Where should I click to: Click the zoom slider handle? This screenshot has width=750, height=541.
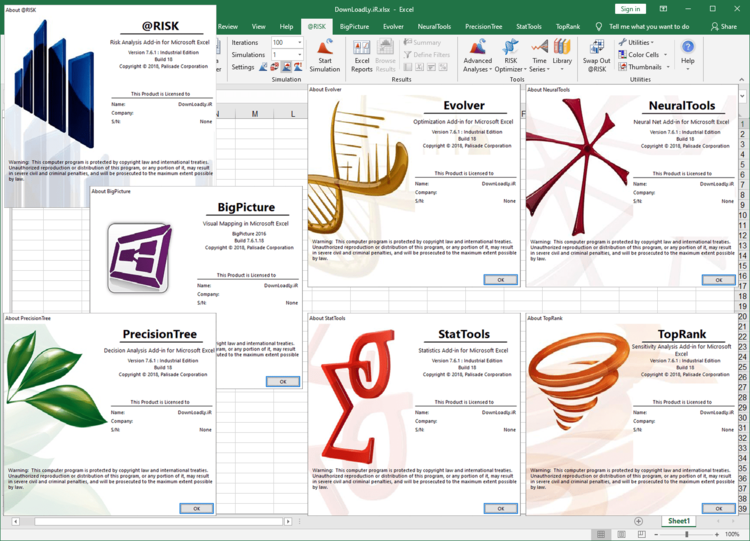pyautogui.click(x=687, y=534)
